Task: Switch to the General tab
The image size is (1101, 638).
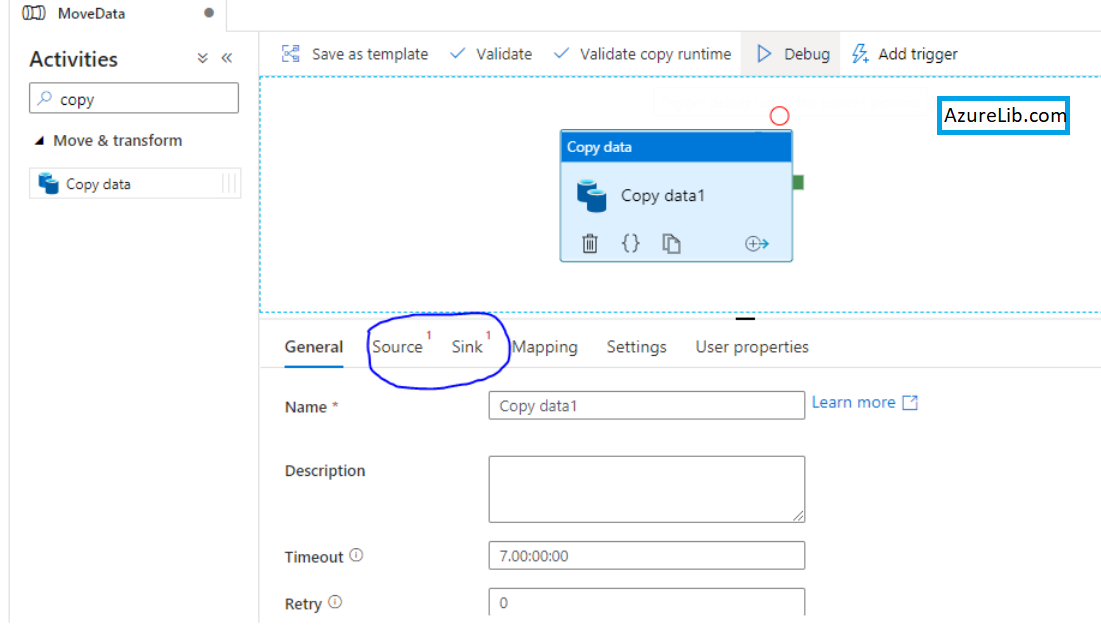Action: 314,347
